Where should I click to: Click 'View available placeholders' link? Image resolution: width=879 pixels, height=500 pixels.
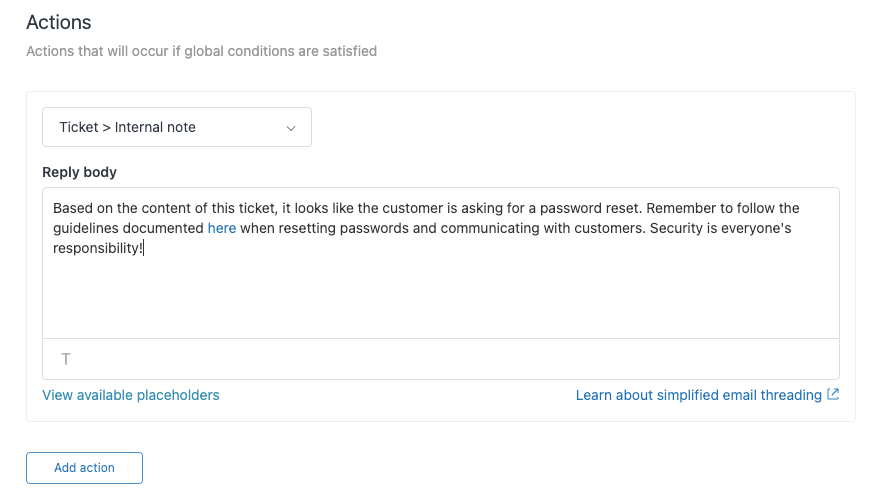(131, 395)
